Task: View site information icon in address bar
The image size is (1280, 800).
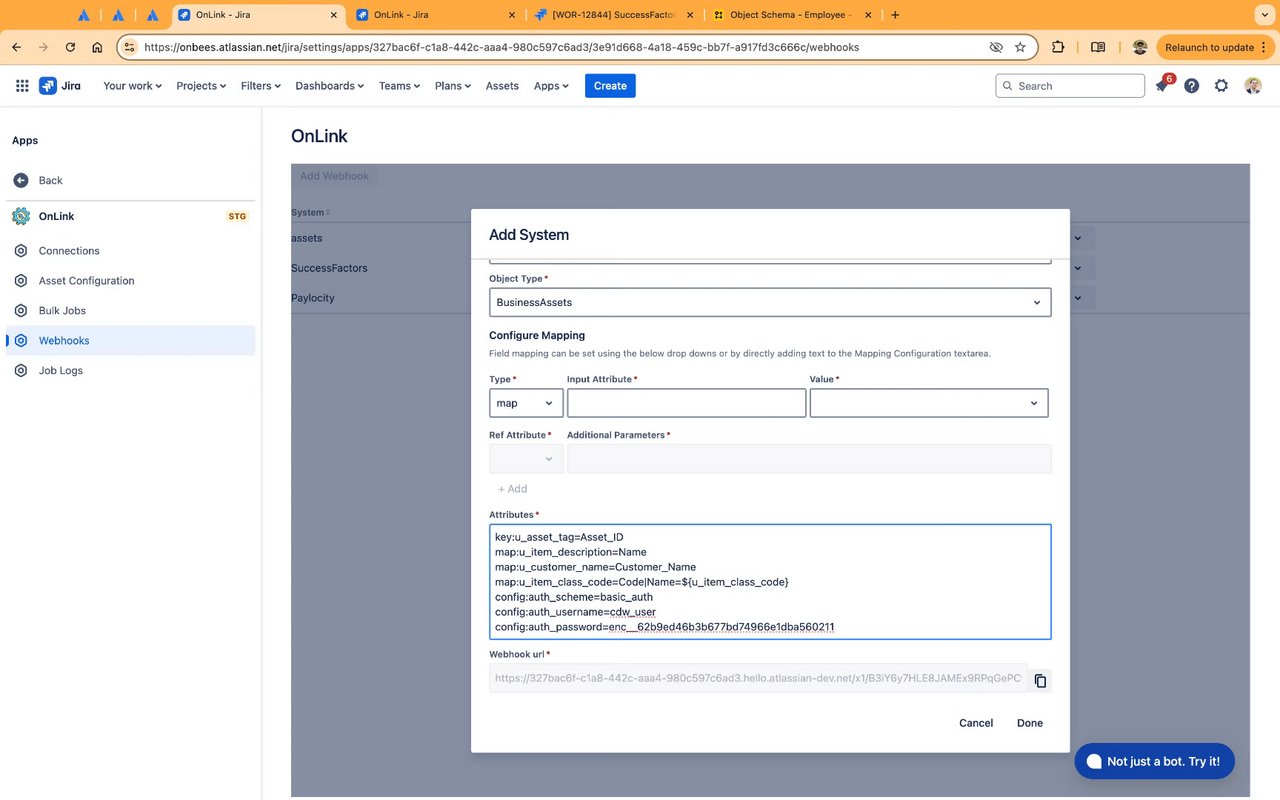Action: [x=129, y=47]
